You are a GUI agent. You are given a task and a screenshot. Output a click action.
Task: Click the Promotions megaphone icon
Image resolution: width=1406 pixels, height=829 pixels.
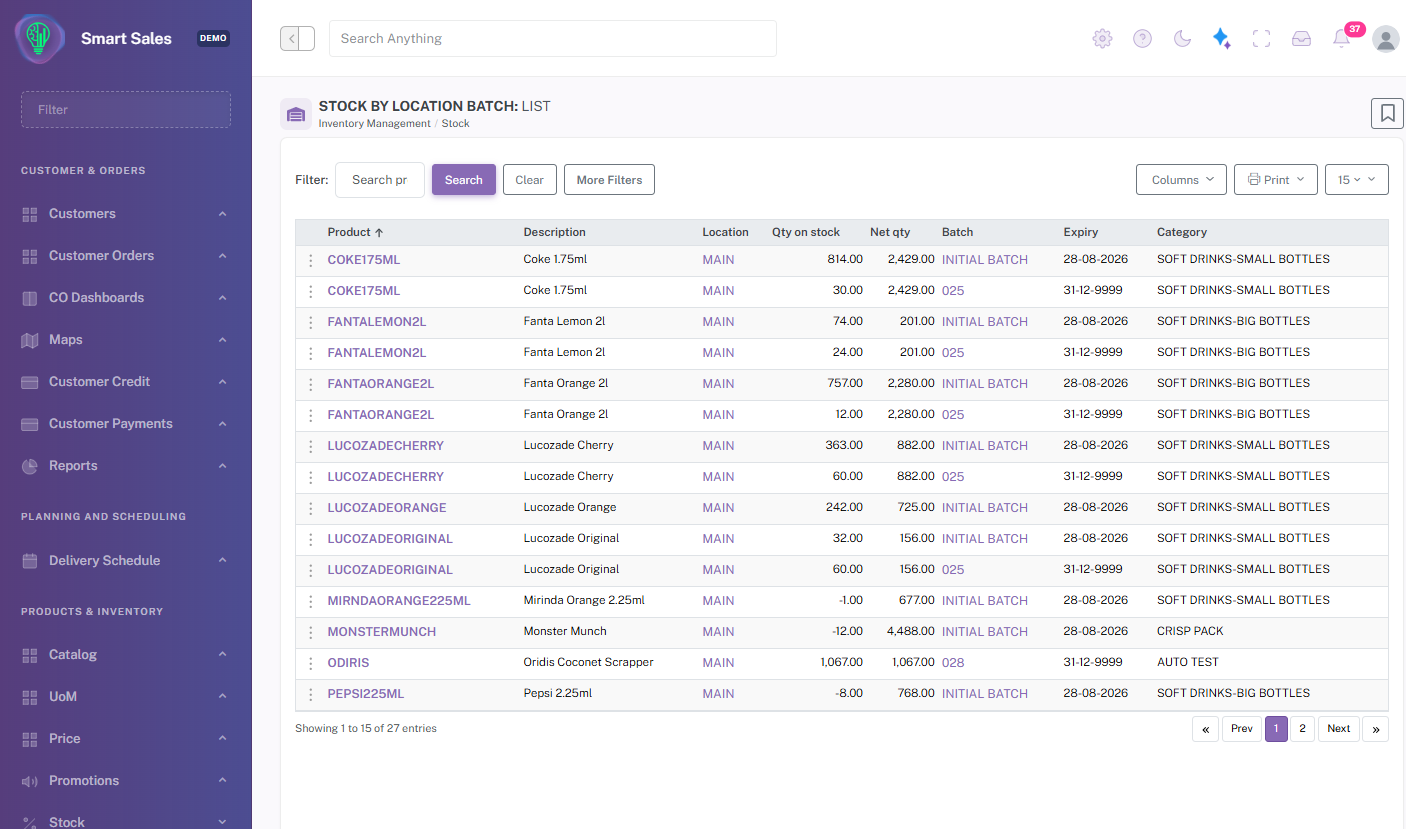(29, 781)
